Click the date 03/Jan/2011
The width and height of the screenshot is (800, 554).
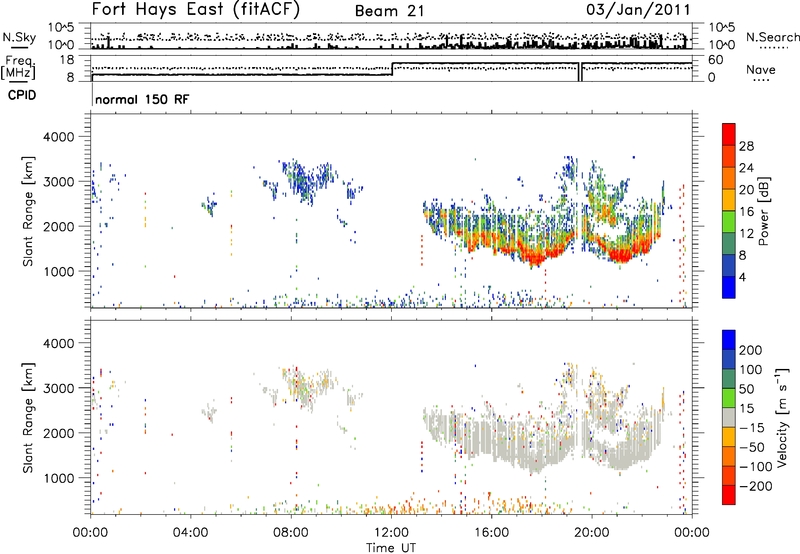click(638, 10)
